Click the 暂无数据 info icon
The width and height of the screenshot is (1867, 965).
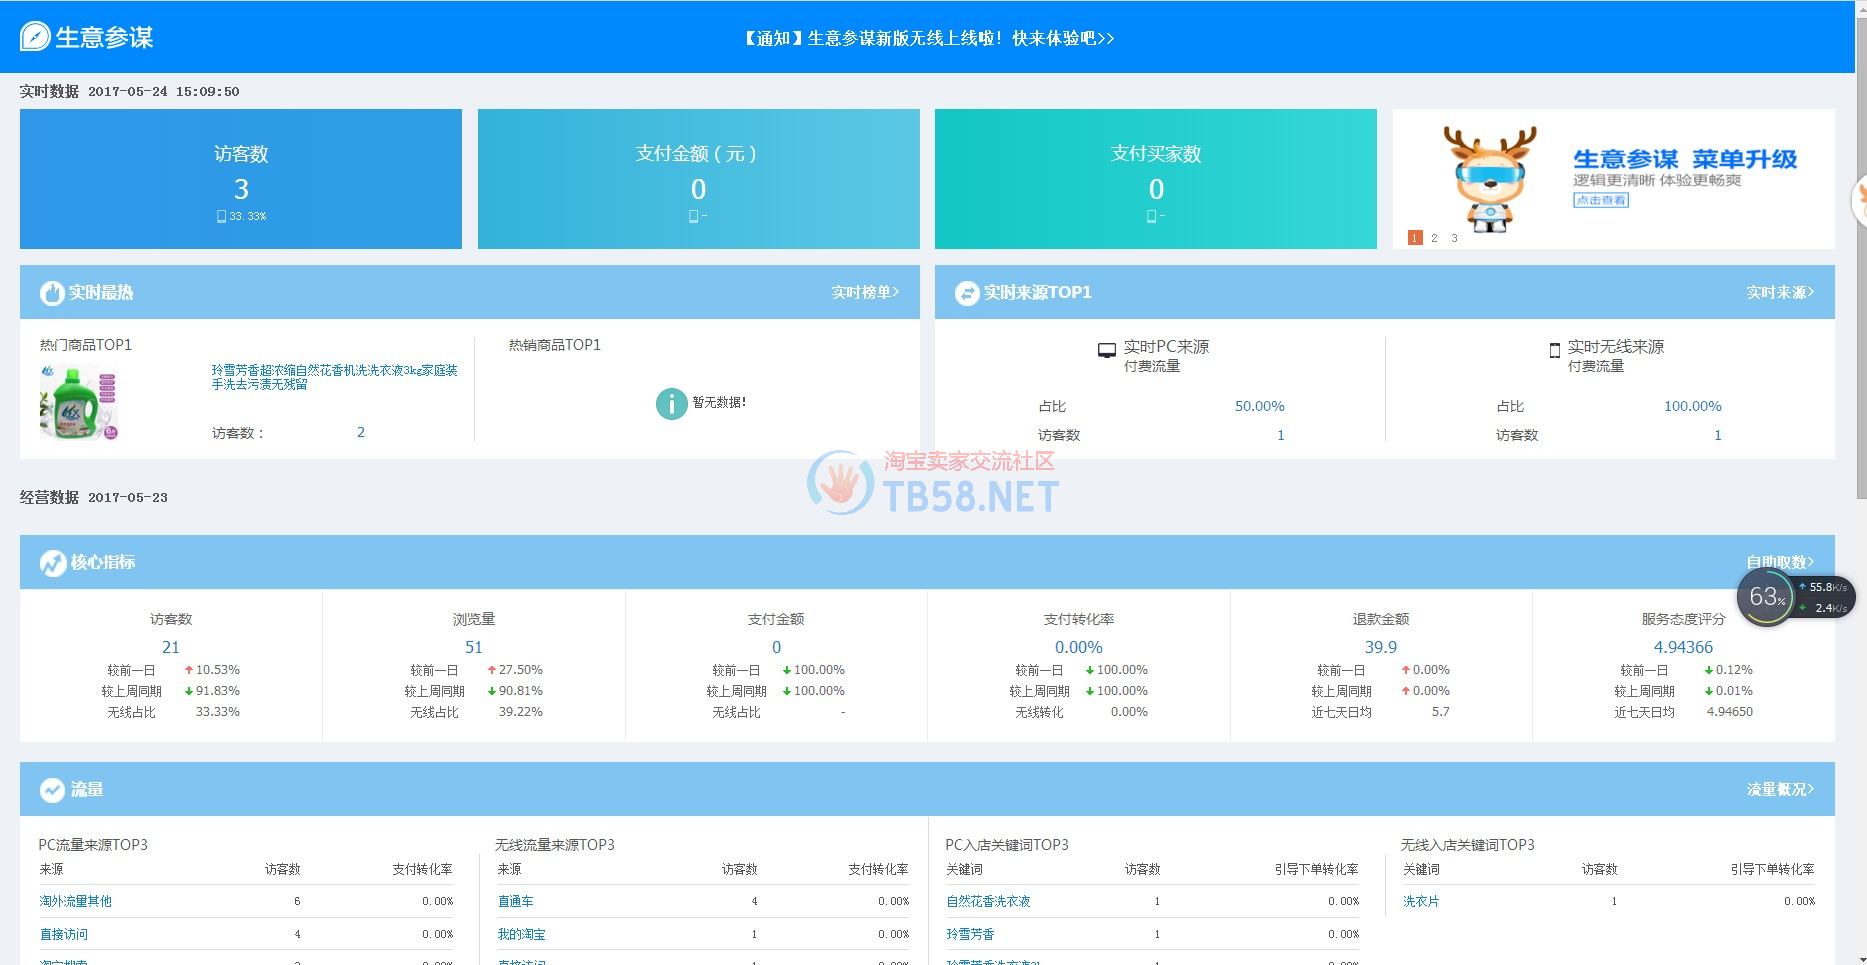click(670, 403)
